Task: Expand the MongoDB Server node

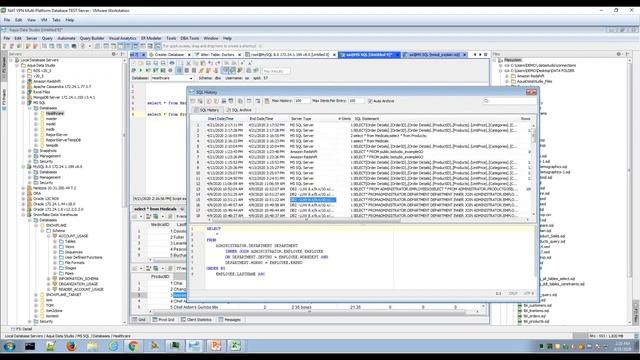Action: (x=24, y=98)
